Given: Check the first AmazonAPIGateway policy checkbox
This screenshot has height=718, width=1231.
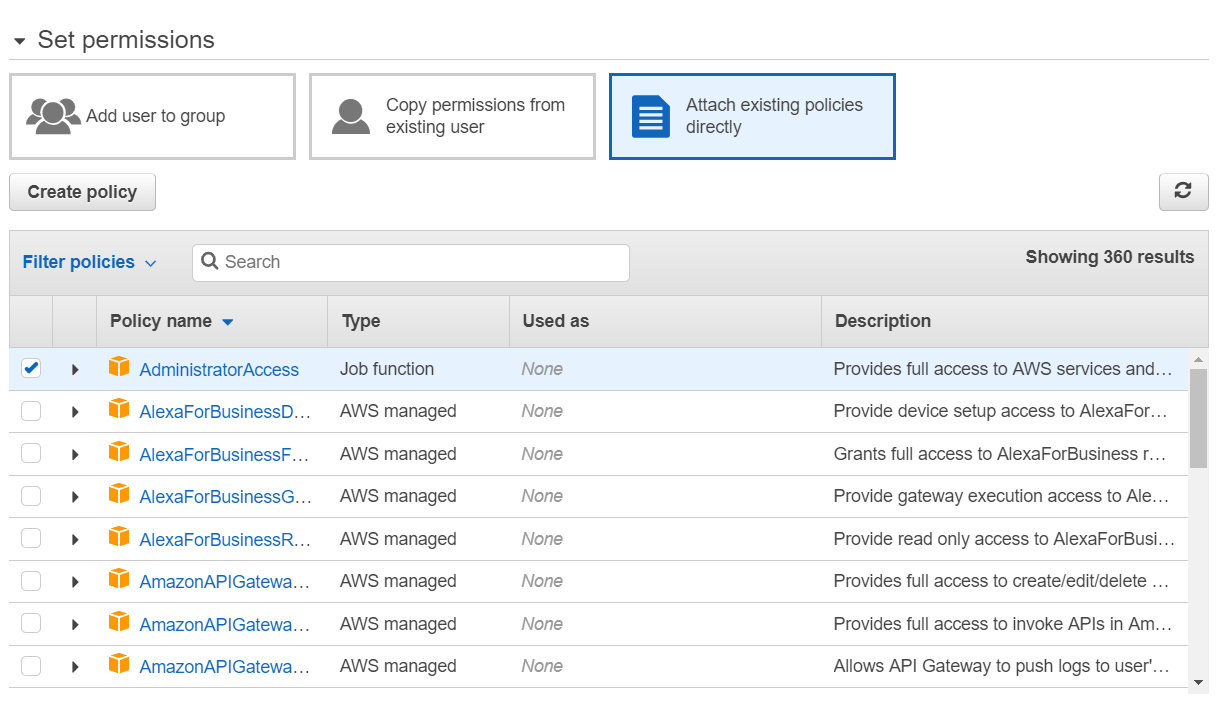Looking at the screenshot, I should (x=31, y=581).
